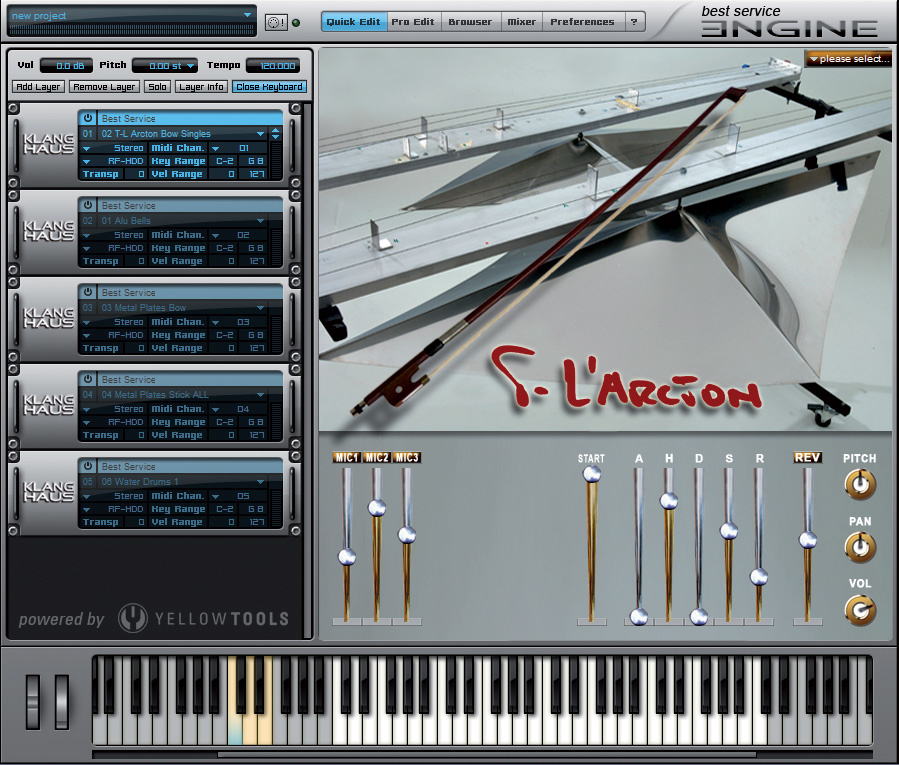Toggle power for layer 04 Metal Plates Stick ALL
Screen dimensions: 899x765
88,379
